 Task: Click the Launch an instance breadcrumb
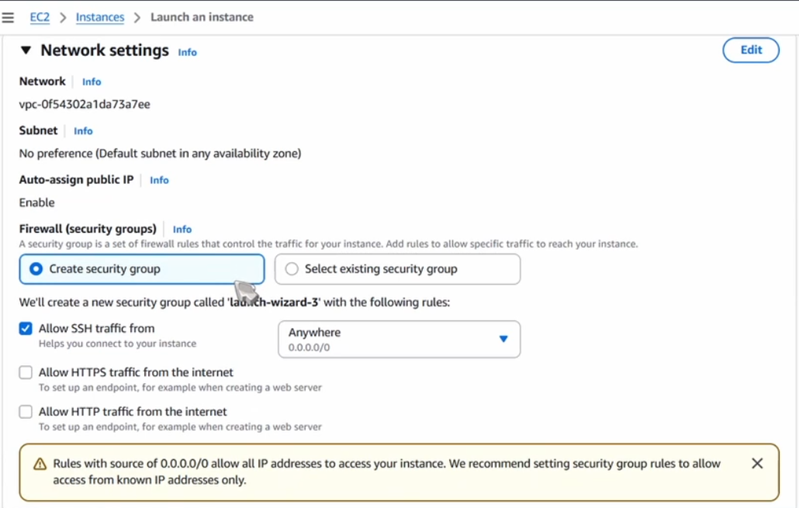201,17
